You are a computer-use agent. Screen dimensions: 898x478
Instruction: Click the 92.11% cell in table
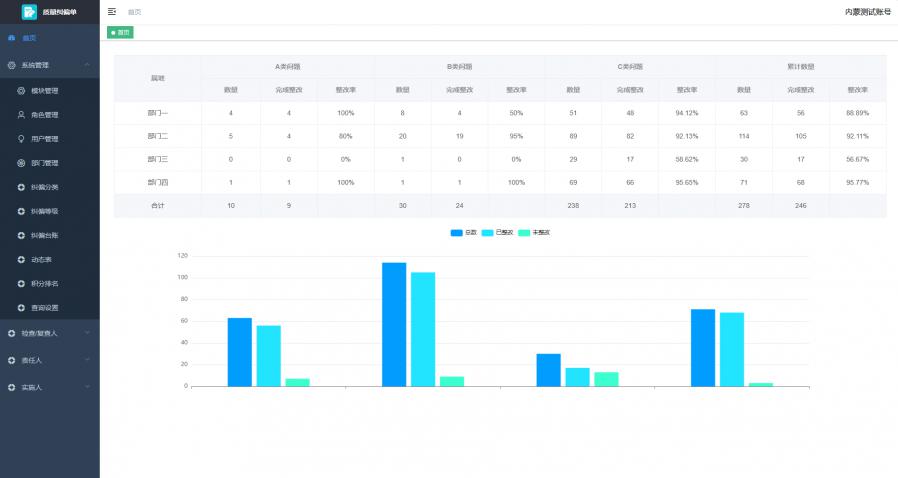[x=857, y=136]
